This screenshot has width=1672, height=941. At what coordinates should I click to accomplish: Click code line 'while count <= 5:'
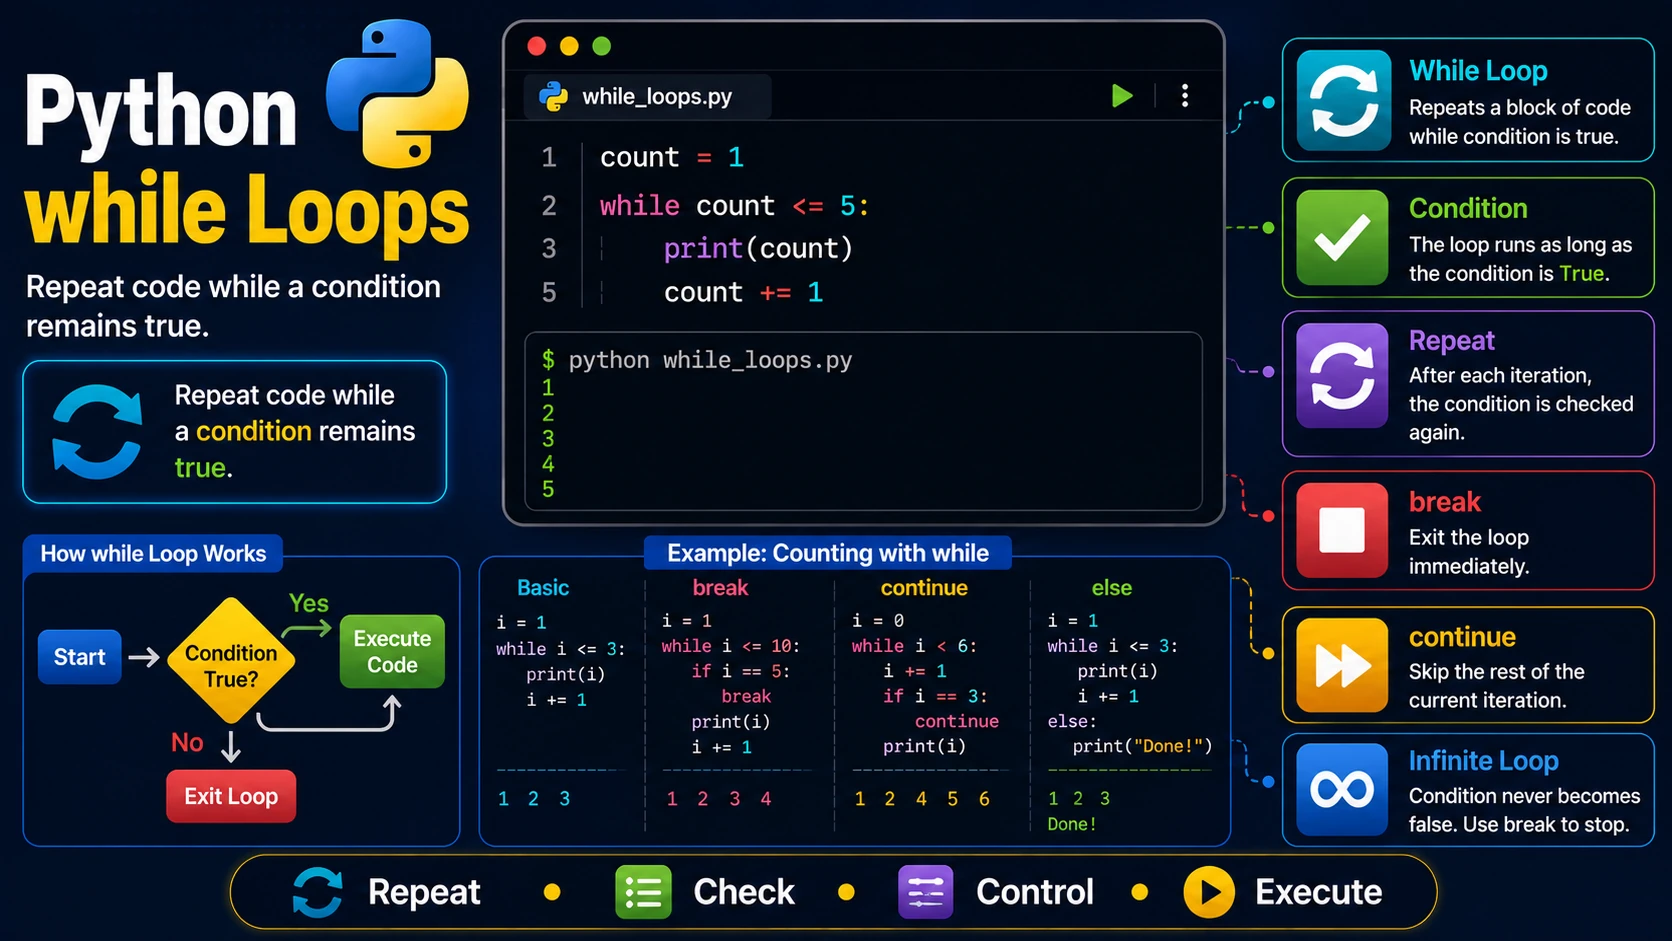click(x=734, y=206)
